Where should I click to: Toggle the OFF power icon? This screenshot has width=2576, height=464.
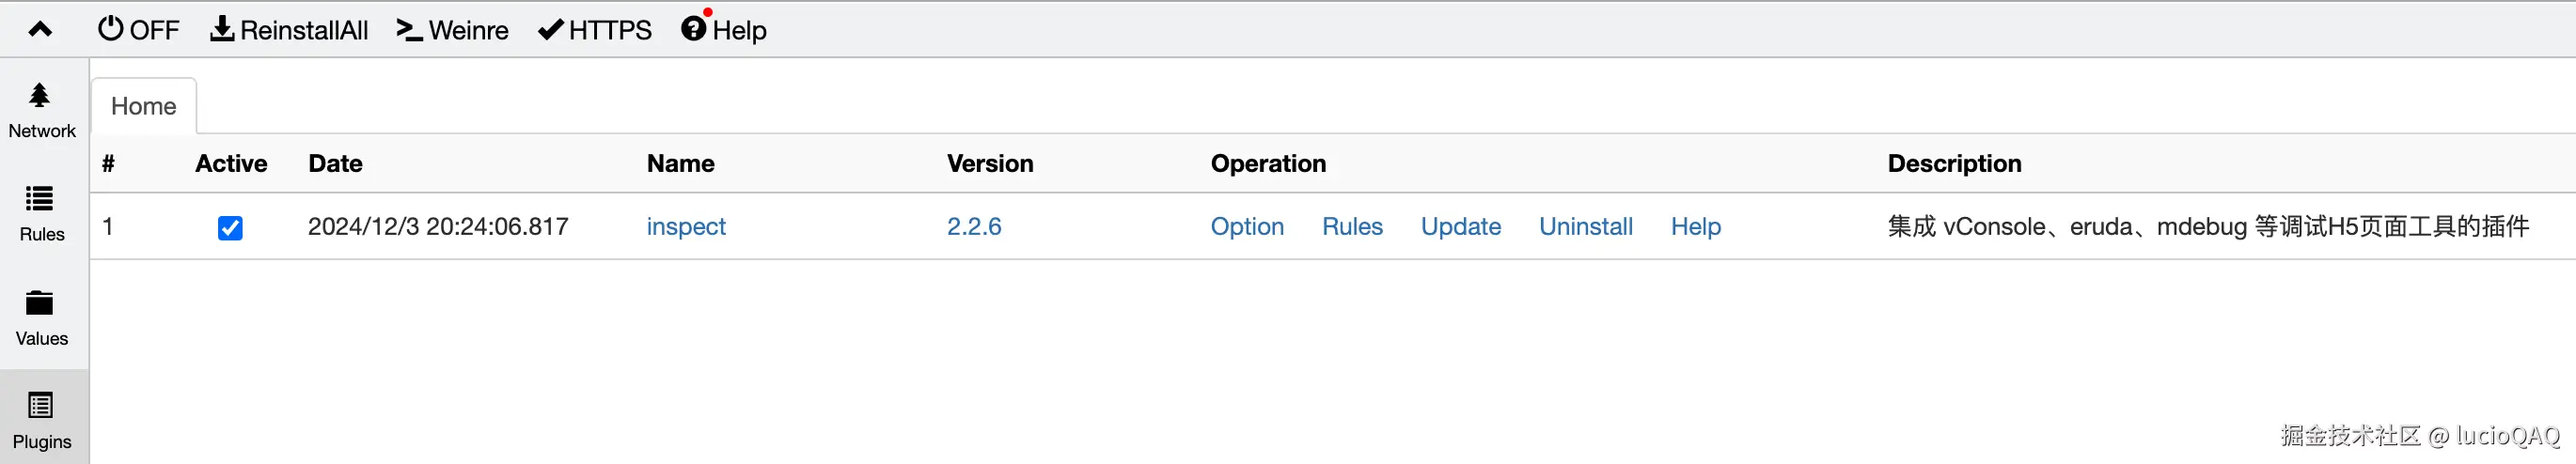(x=111, y=29)
